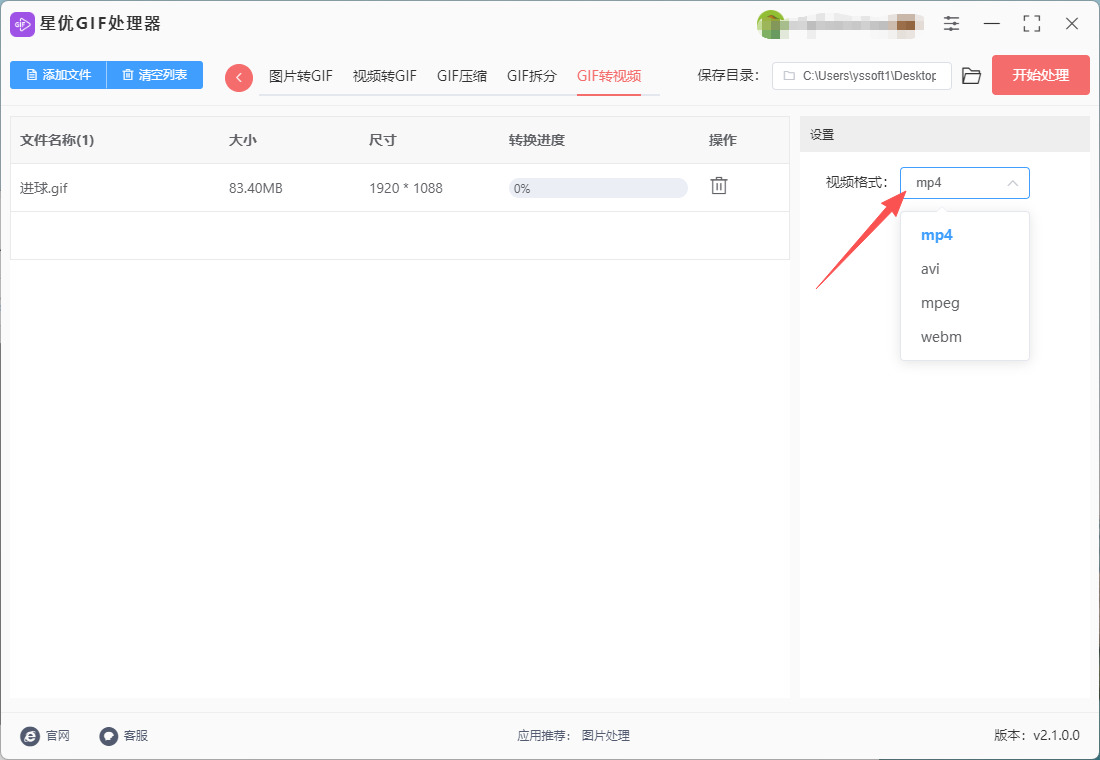Toggle fullscreen window icon
Viewport: 1100px width, 760px height.
1031,24
